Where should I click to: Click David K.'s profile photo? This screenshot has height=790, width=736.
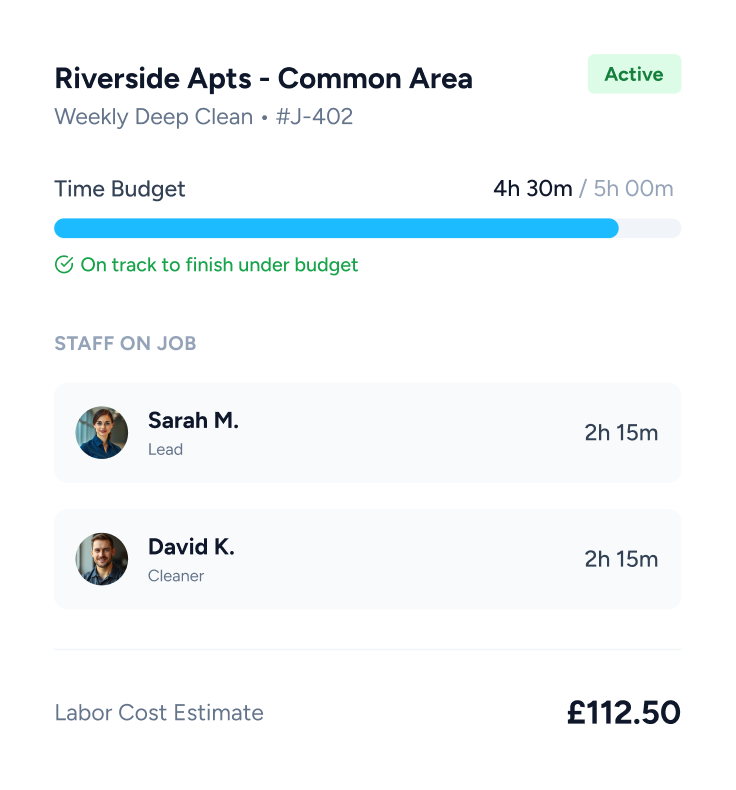pyautogui.click(x=102, y=559)
